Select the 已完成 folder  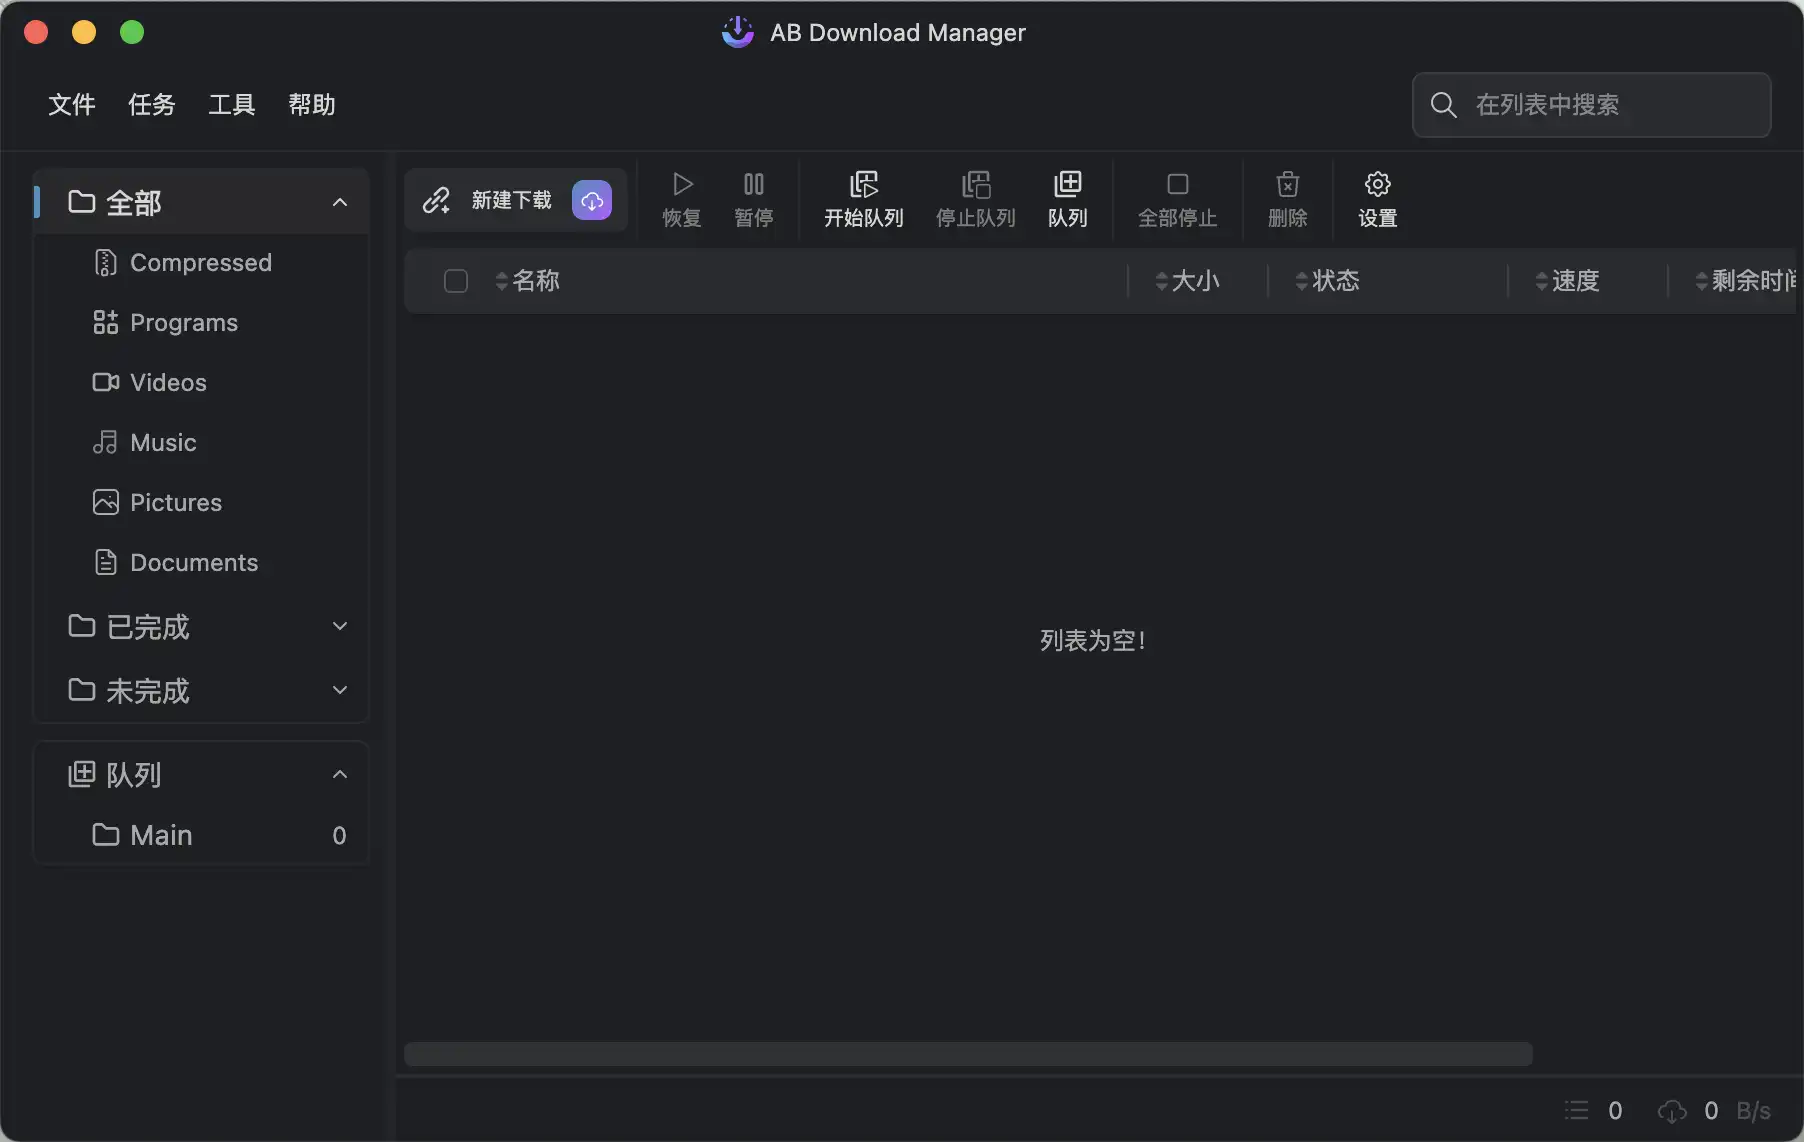coord(201,626)
